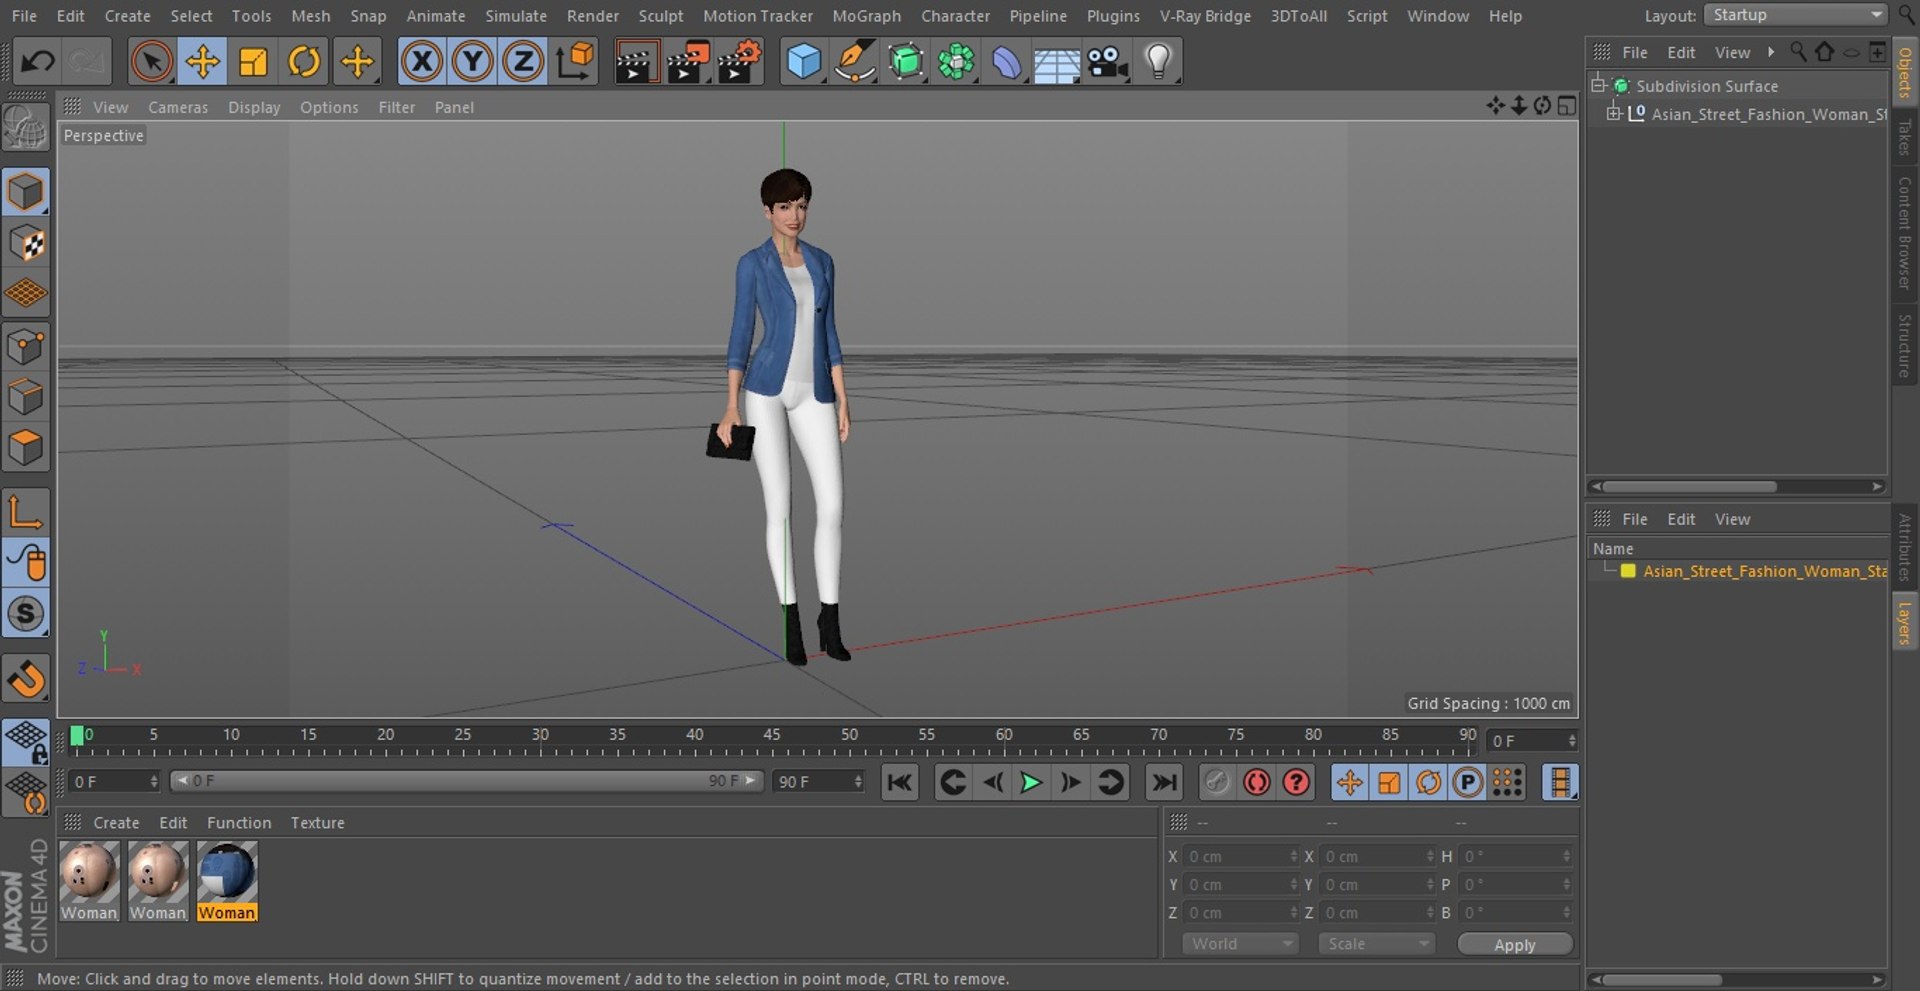Screen dimensions: 1920x991
Task: Open the File menu
Action: pyautogui.click(x=24, y=16)
